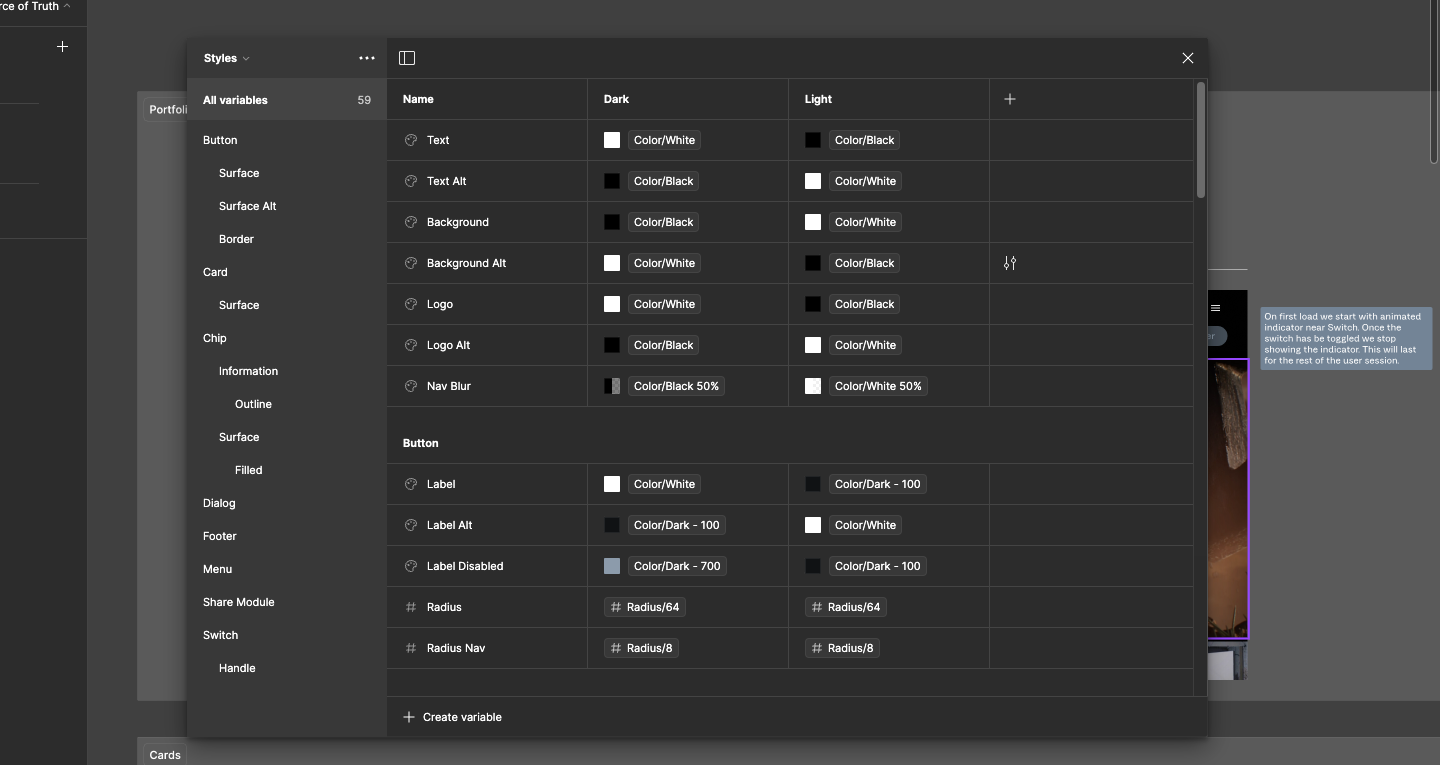The height and width of the screenshot is (765, 1440).
Task: Click the plus icon to add mode column
Action: click(x=1010, y=99)
